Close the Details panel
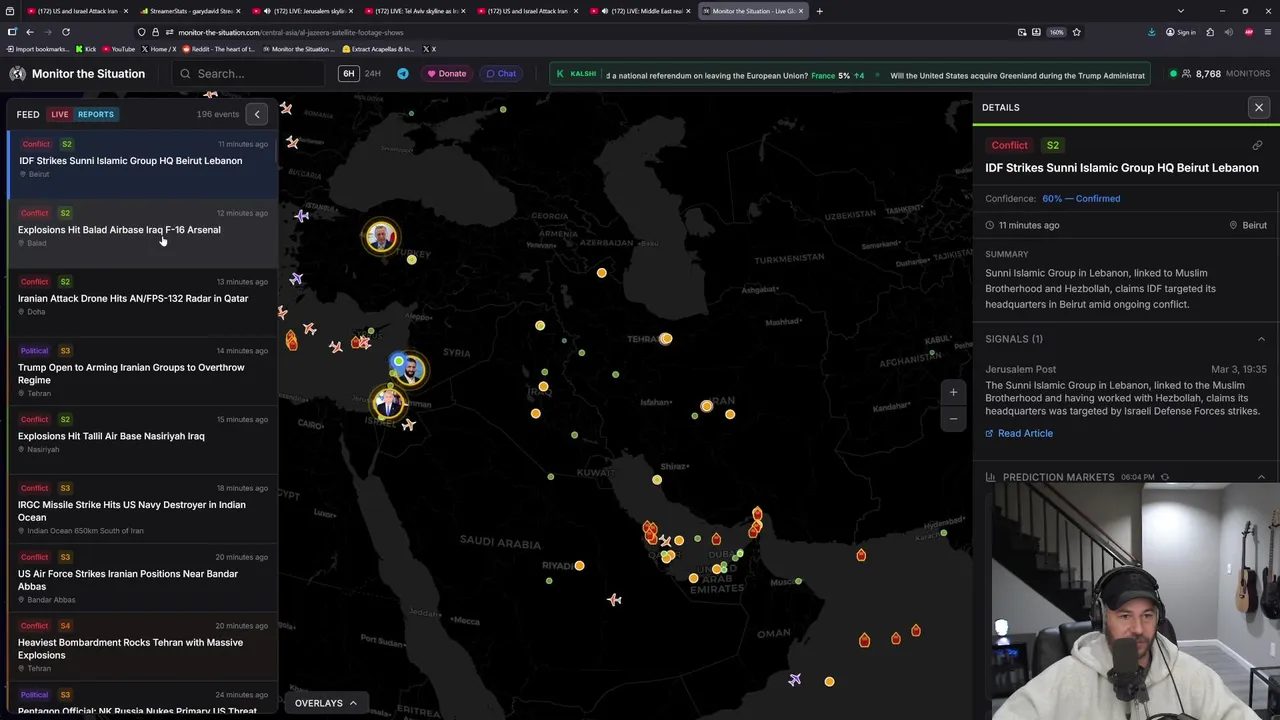This screenshot has height=720, width=1280. click(x=1259, y=107)
